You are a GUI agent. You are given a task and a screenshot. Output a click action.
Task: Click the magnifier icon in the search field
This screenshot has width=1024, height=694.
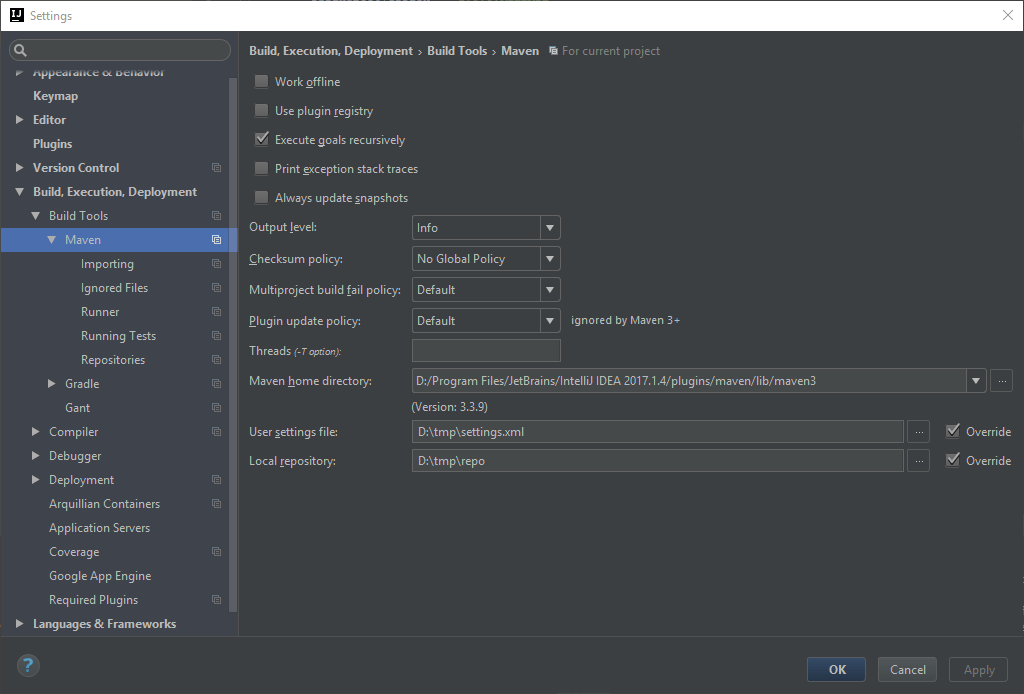[x=19, y=49]
